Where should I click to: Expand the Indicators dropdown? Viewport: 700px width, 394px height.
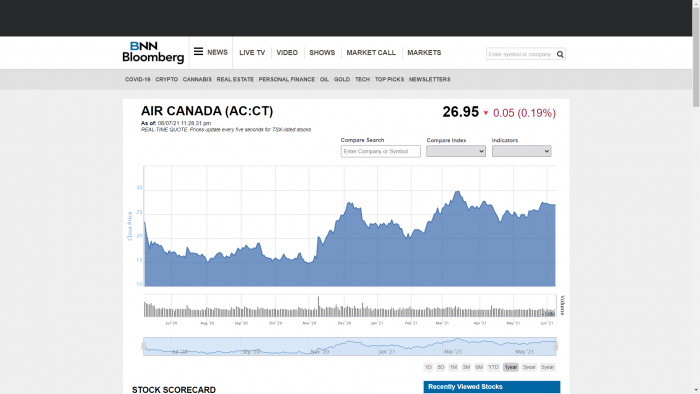521,151
